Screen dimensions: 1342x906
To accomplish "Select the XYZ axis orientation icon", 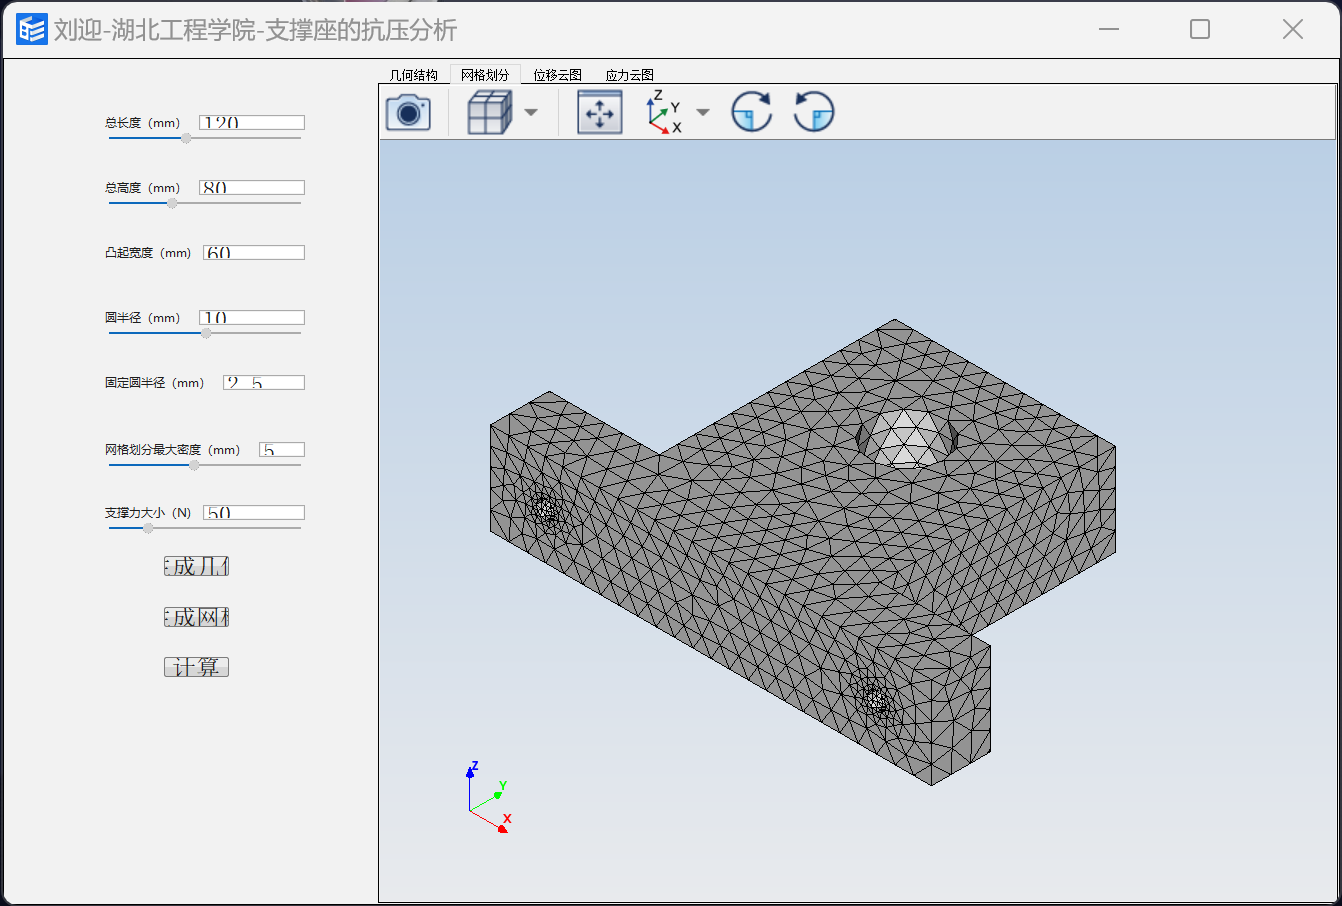I will coord(664,112).
